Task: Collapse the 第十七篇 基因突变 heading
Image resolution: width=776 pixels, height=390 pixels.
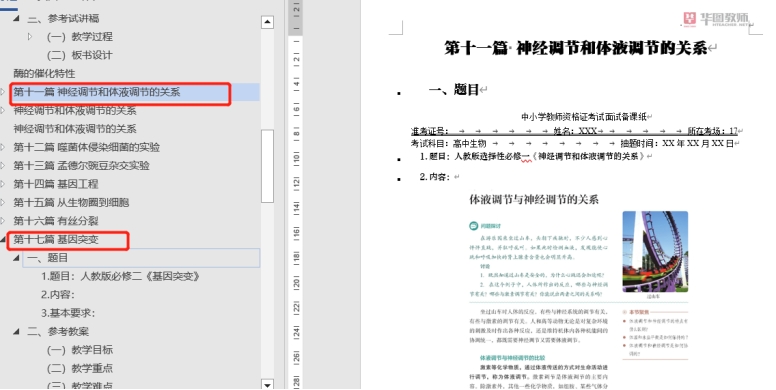Action: pyautogui.click(x=3, y=240)
